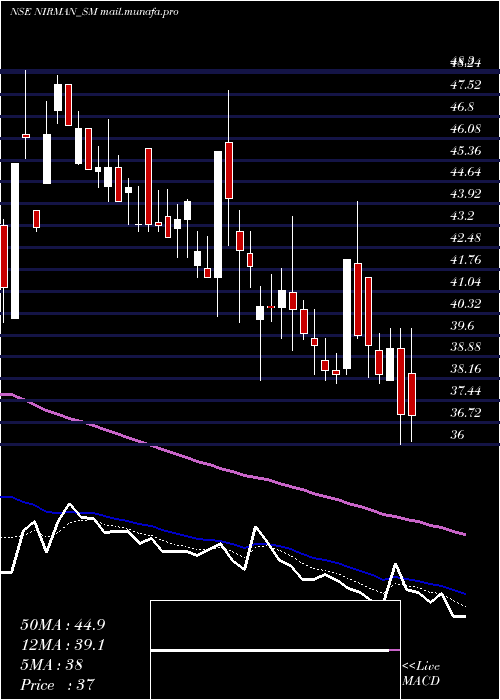Click the '50MA : 44.9' reading

click(x=63, y=625)
